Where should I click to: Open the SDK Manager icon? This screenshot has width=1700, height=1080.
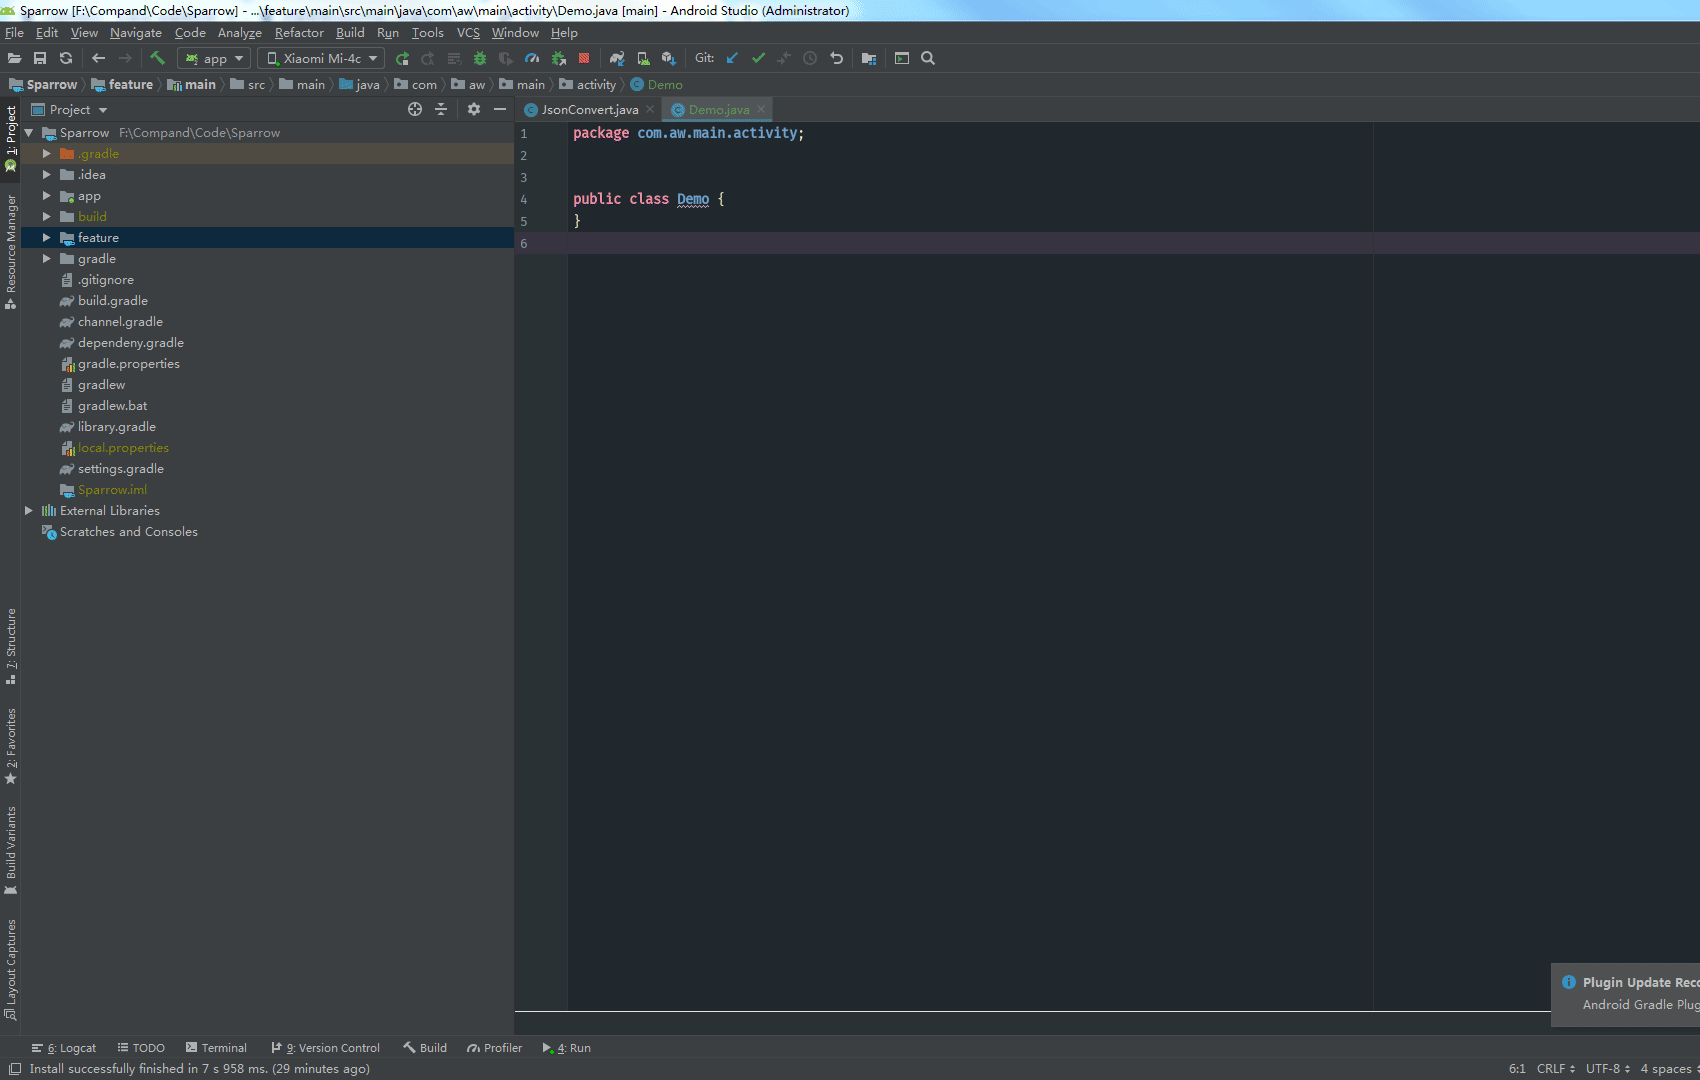point(669,58)
